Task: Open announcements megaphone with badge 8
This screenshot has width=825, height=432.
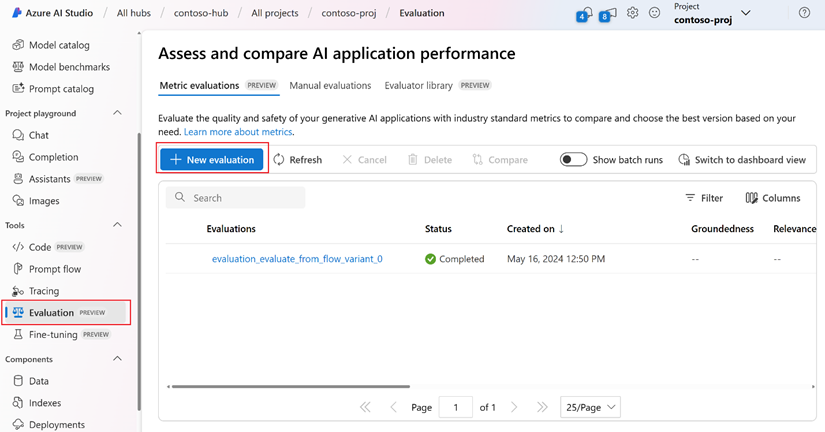Action: tap(608, 15)
